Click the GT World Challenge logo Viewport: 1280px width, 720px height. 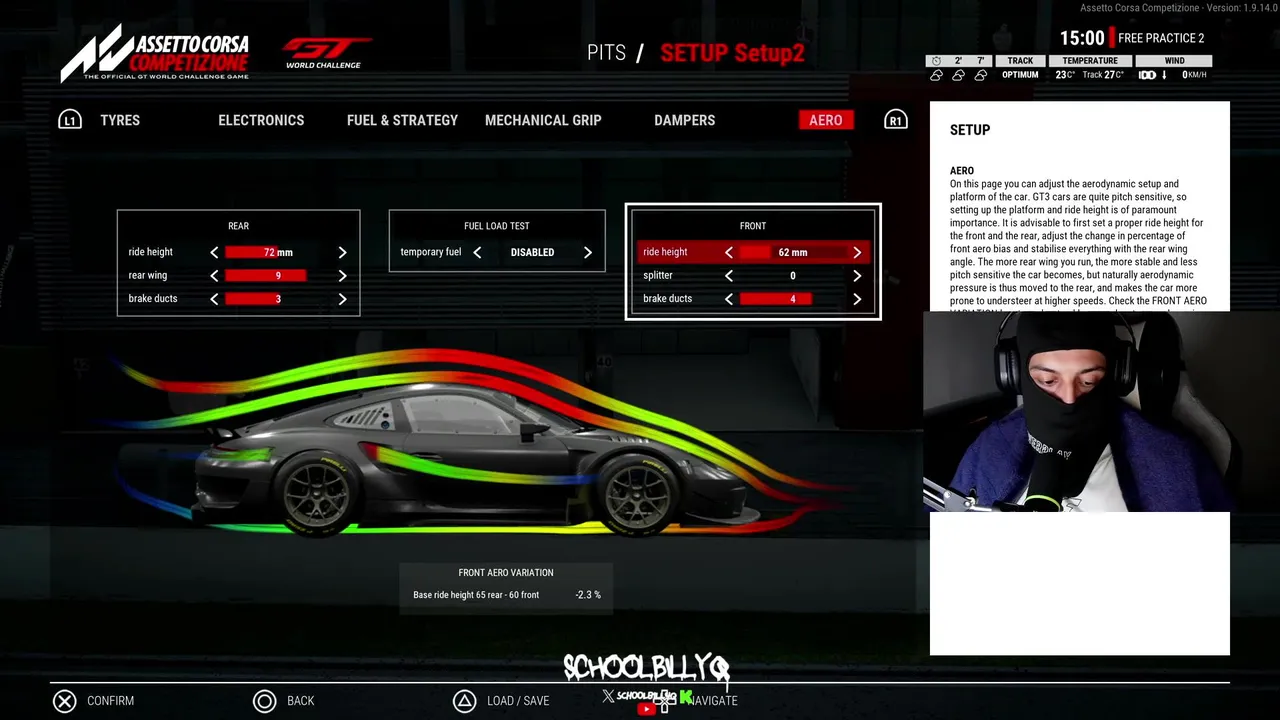point(326,53)
